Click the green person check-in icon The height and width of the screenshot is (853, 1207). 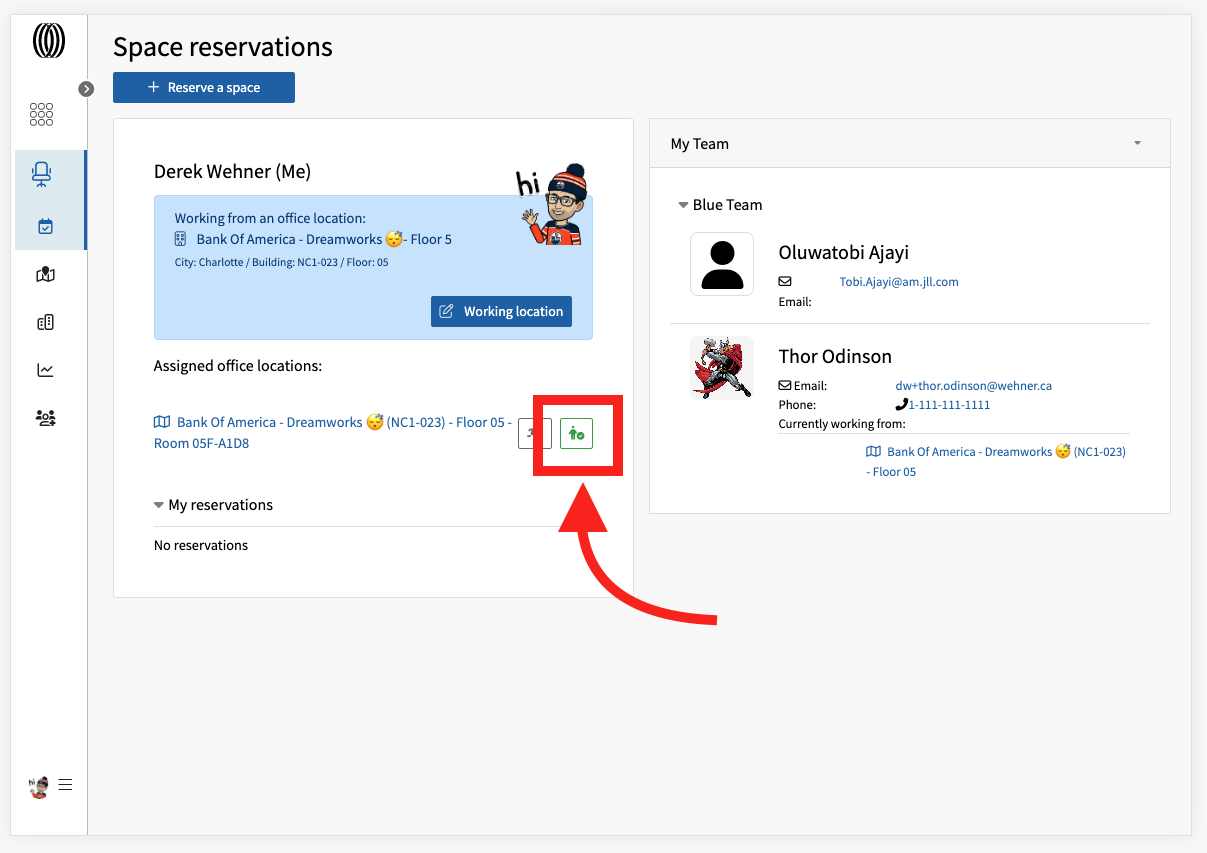click(x=576, y=433)
